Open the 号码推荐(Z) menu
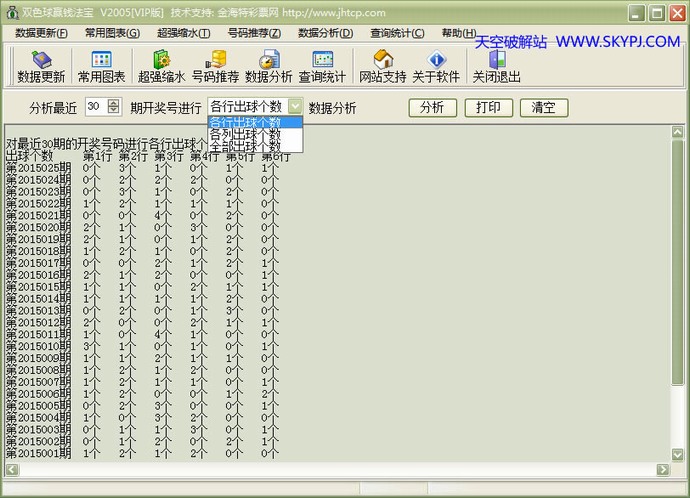 click(x=254, y=33)
